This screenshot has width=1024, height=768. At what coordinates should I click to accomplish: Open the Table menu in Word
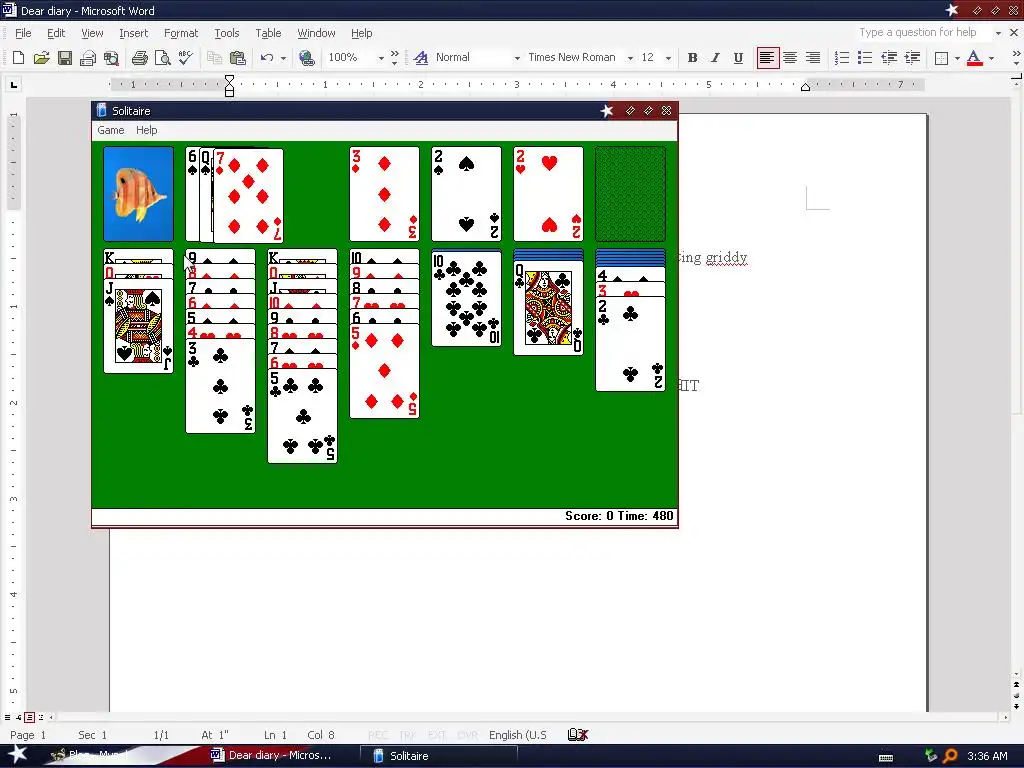268,33
